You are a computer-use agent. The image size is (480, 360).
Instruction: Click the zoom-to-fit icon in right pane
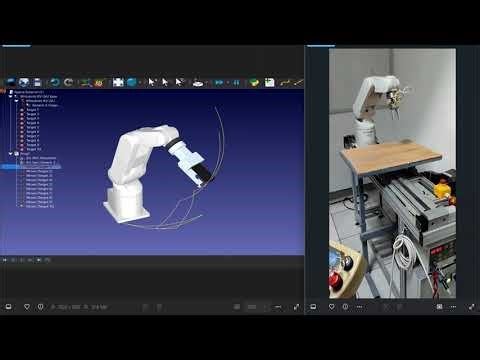click(x=439, y=307)
